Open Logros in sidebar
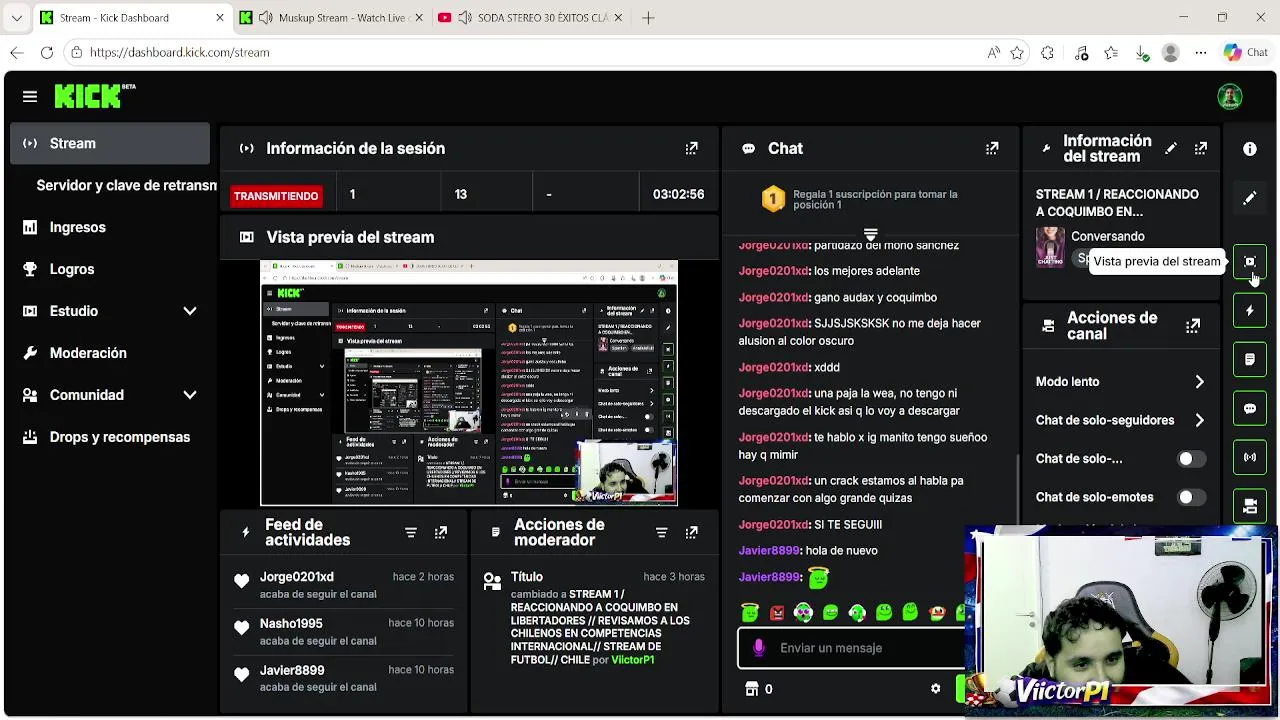The image size is (1280, 720). click(x=110, y=269)
